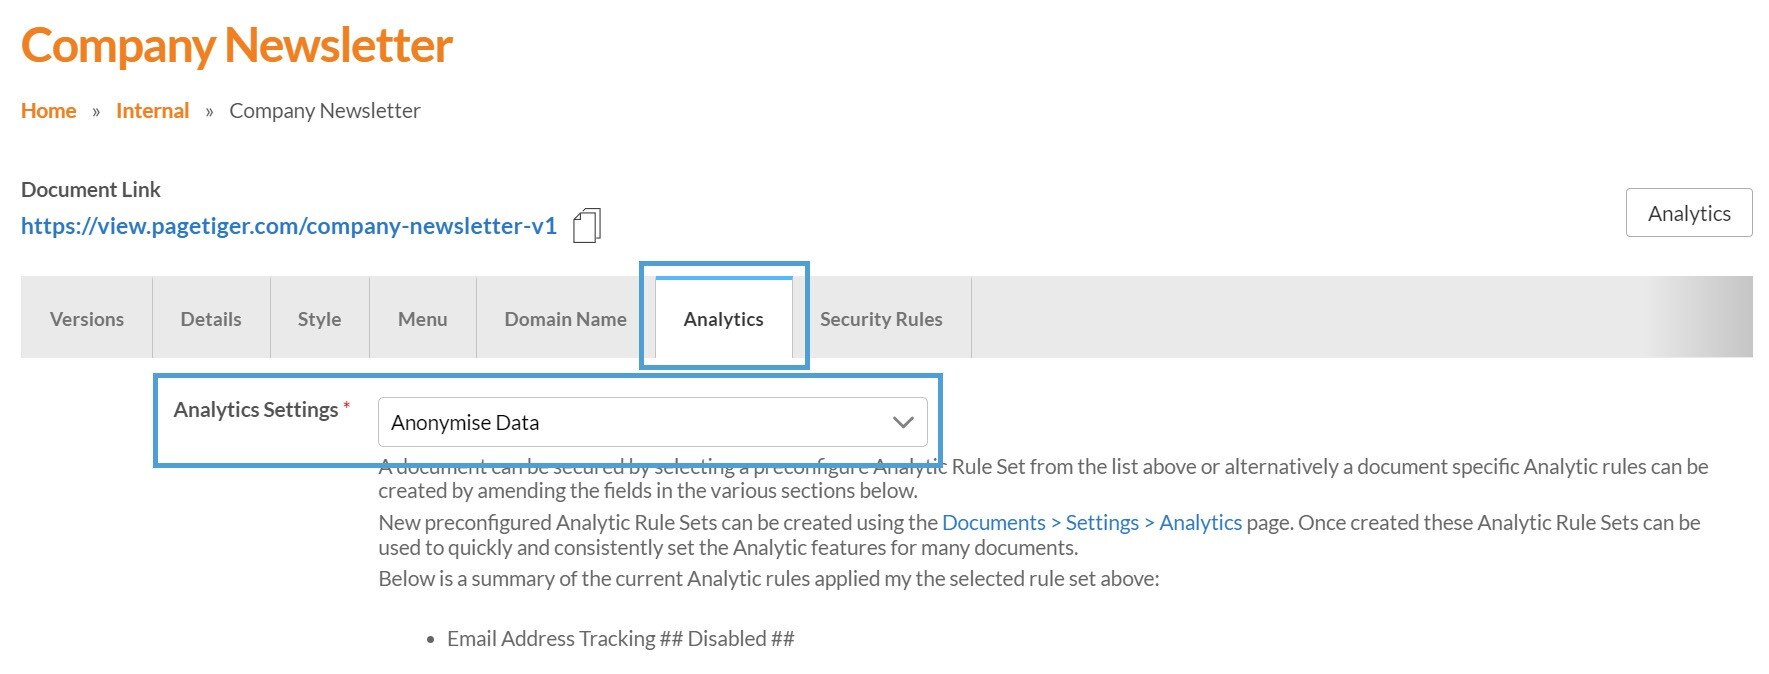This screenshot has width=1769, height=674.
Task: Select the Style tab
Action: pyautogui.click(x=319, y=319)
